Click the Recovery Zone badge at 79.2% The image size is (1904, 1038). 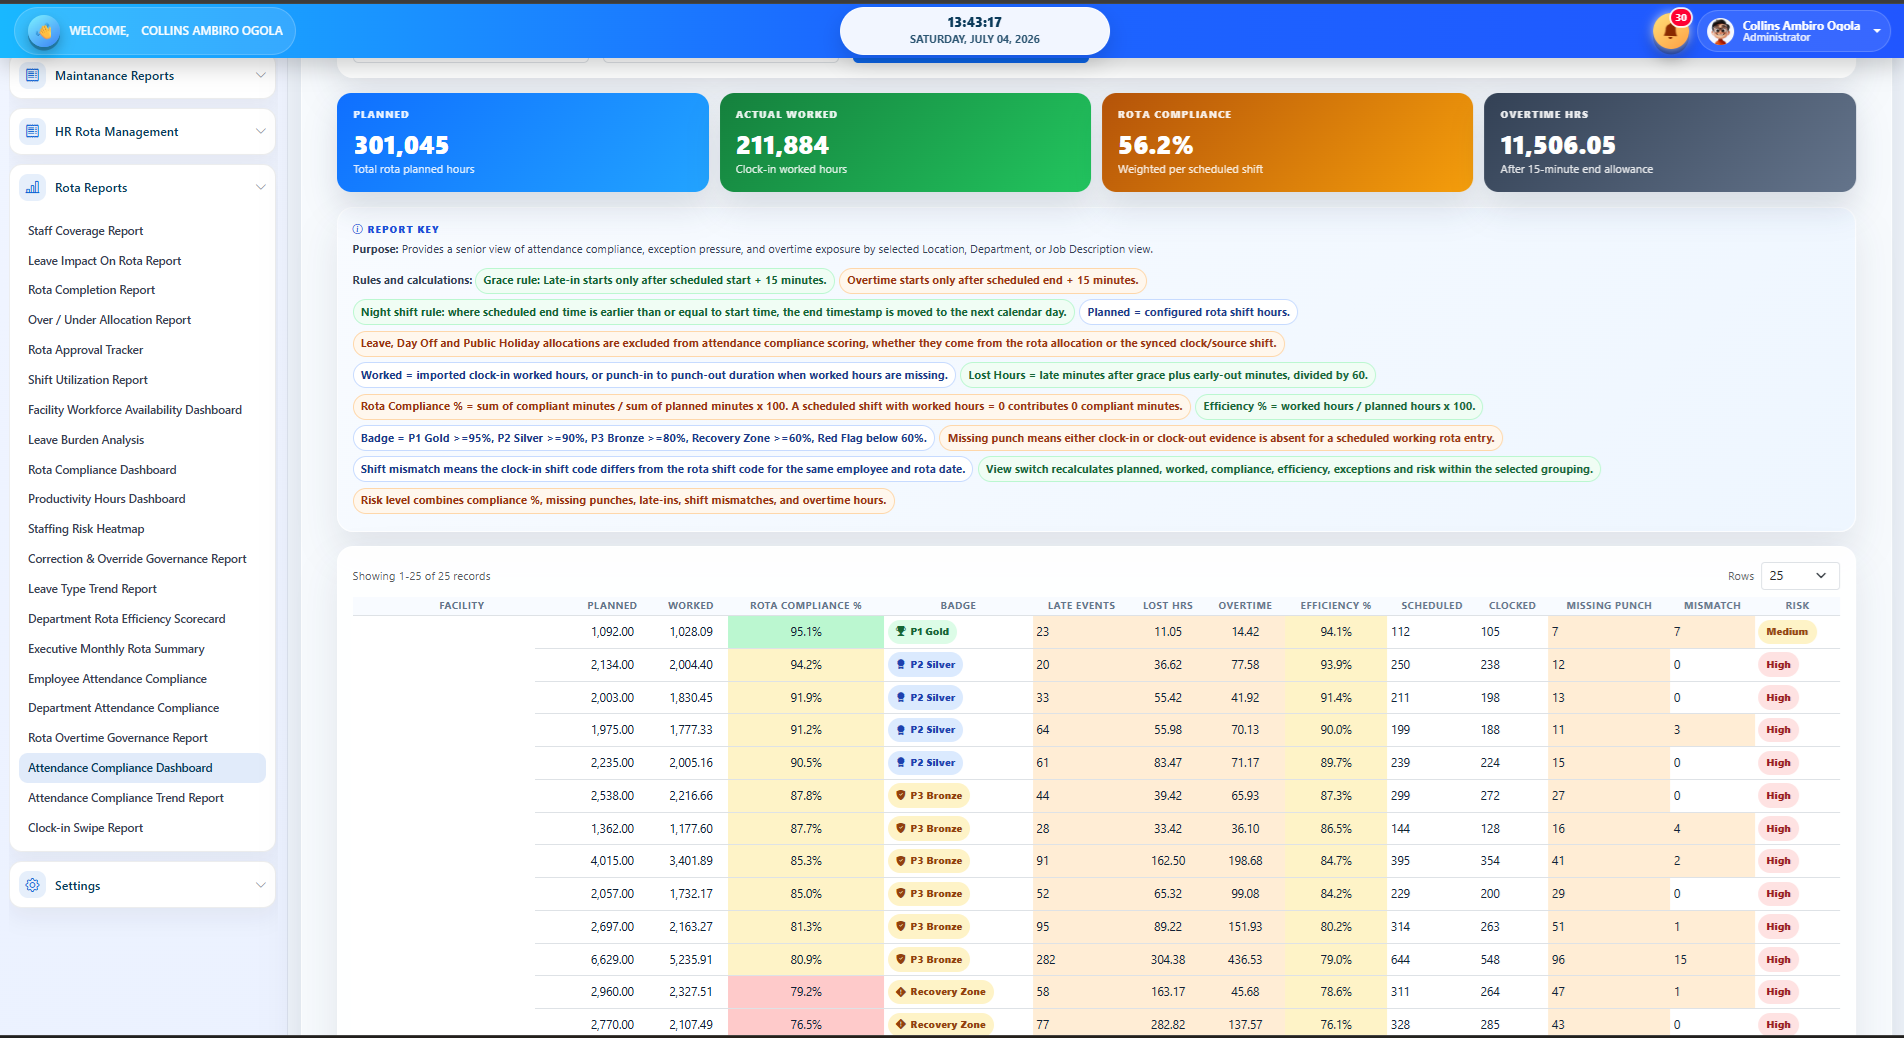(940, 992)
